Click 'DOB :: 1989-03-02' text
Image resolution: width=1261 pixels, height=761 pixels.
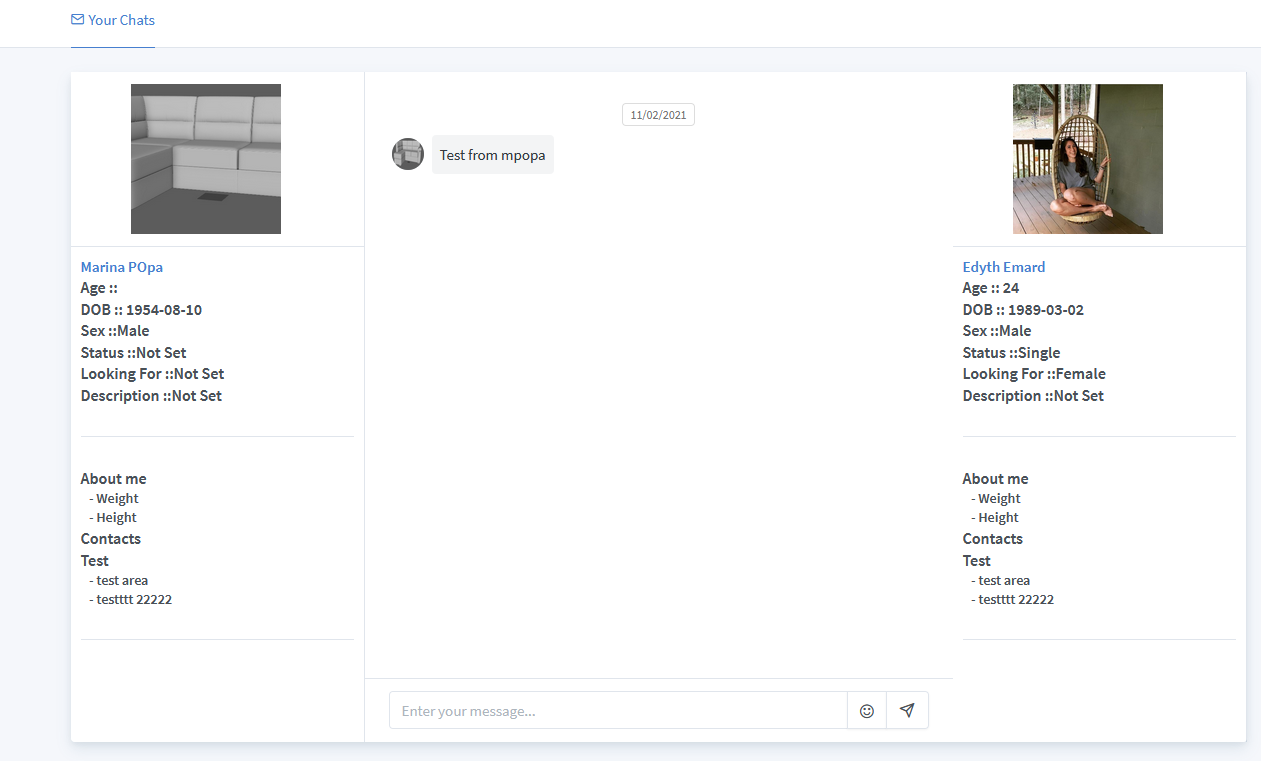click(1023, 310)
